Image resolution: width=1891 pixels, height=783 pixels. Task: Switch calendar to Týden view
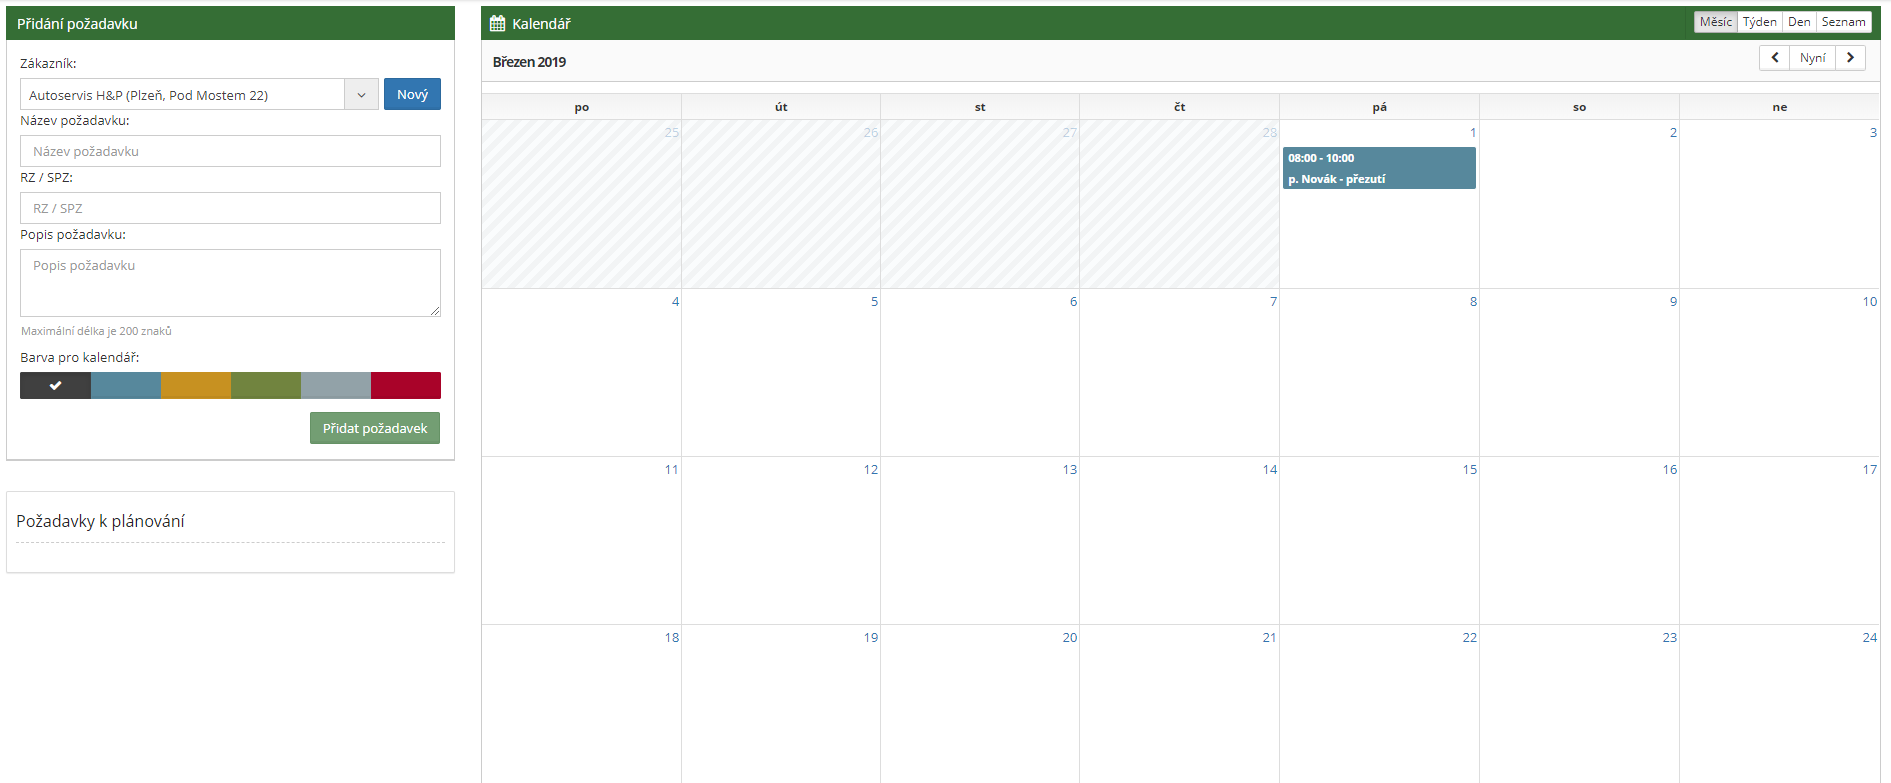coord(1759,22)
